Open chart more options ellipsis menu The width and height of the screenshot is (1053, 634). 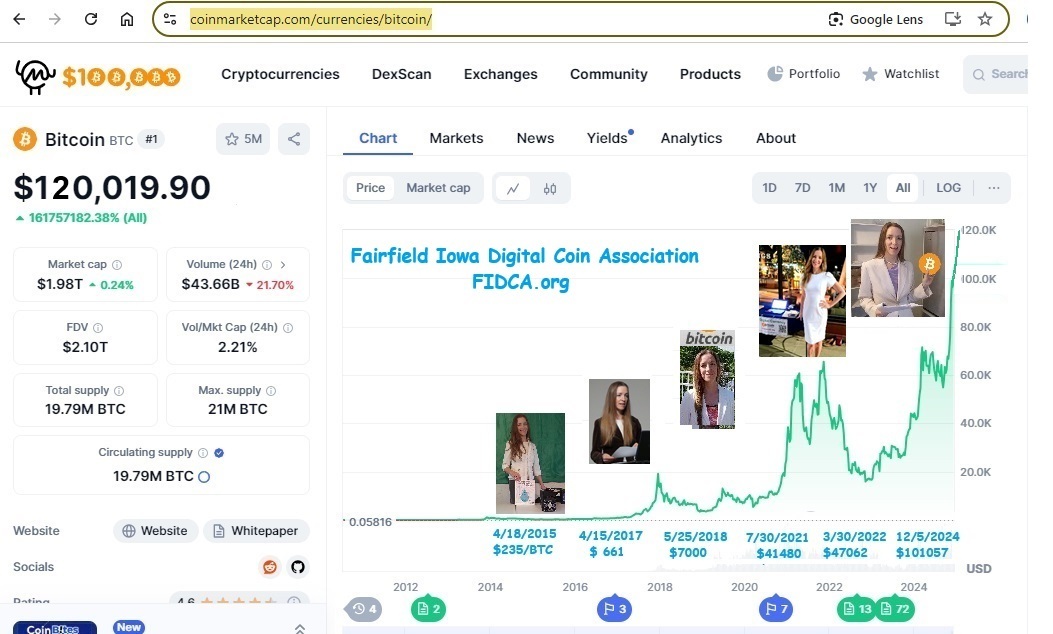[x=994, y=188]
